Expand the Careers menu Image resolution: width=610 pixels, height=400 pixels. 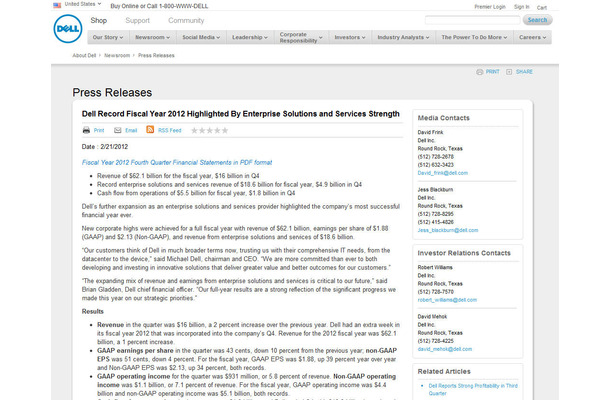533,37
